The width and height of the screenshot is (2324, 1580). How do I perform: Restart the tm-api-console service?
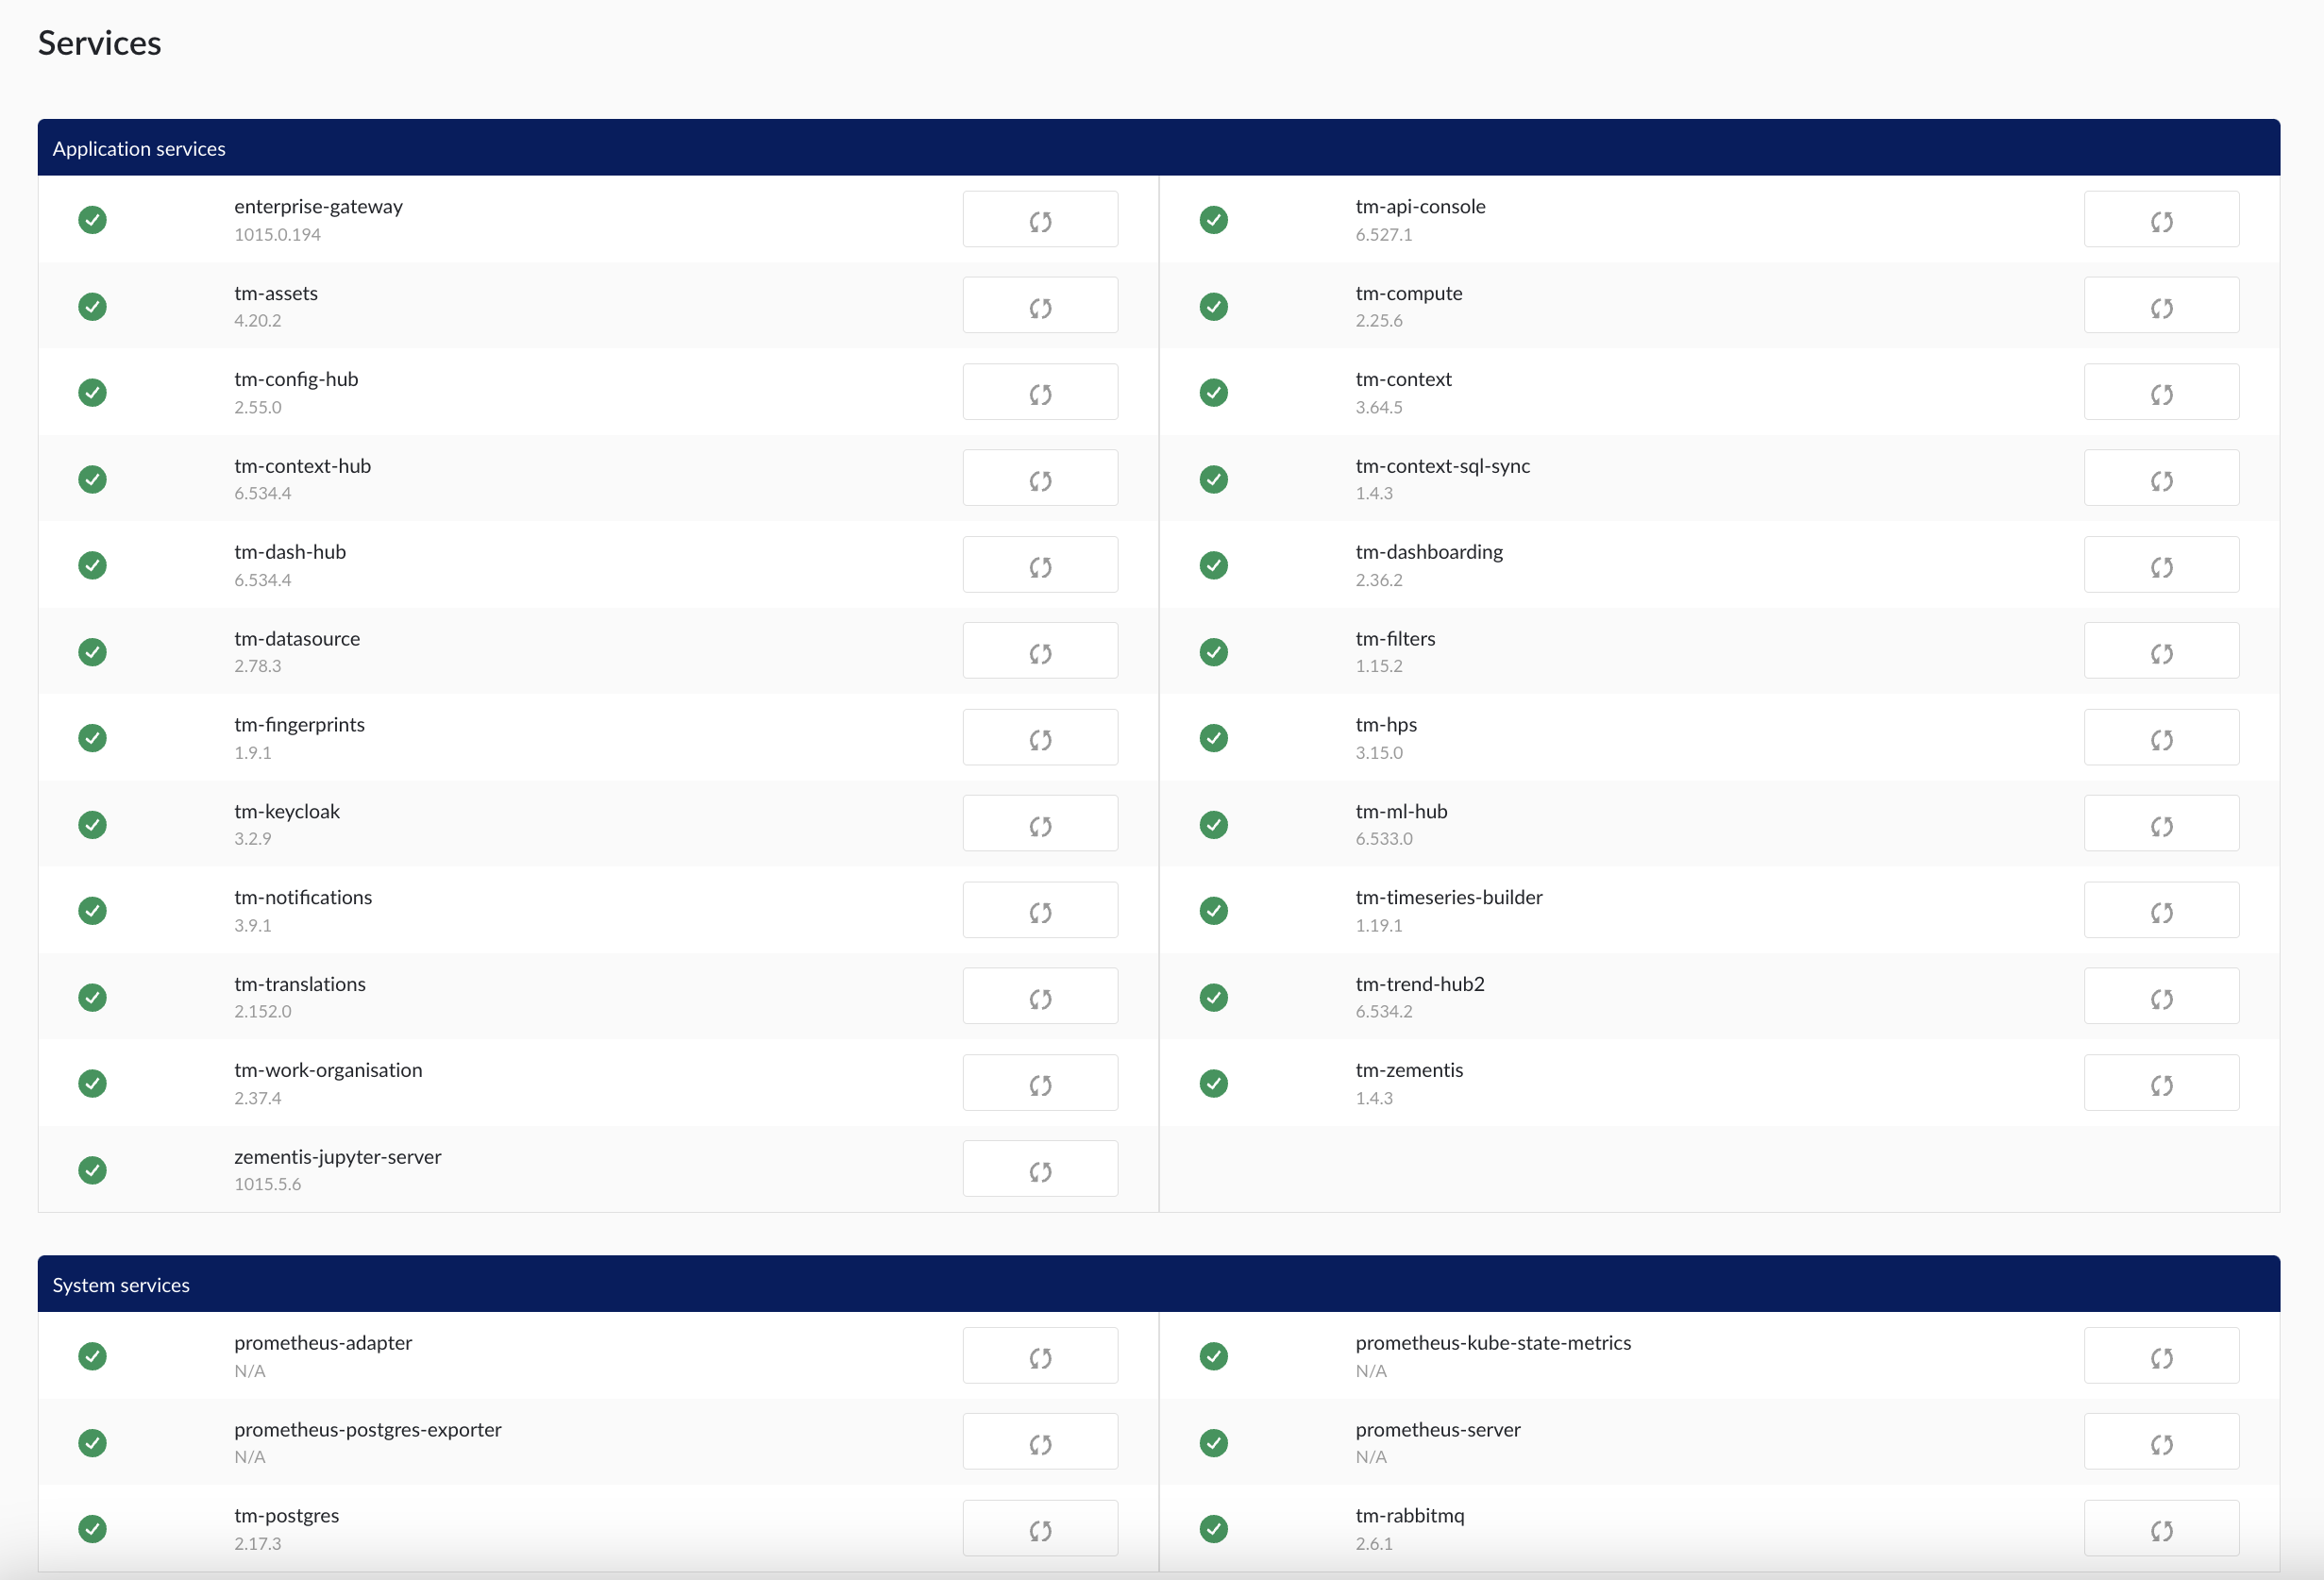2161,219
